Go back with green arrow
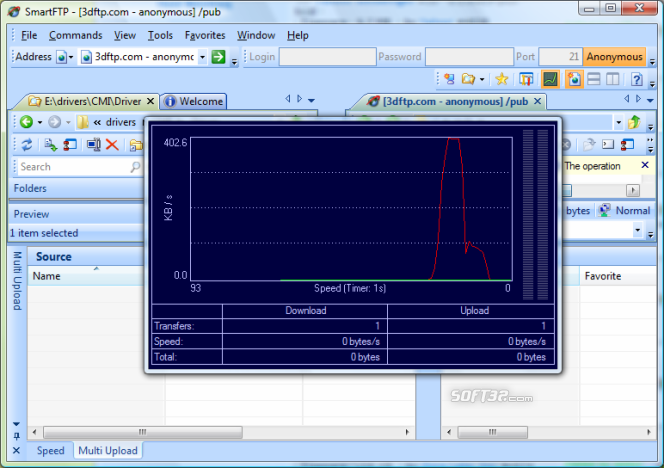Screen dimensions: 664x468 (x=26, y=122)
